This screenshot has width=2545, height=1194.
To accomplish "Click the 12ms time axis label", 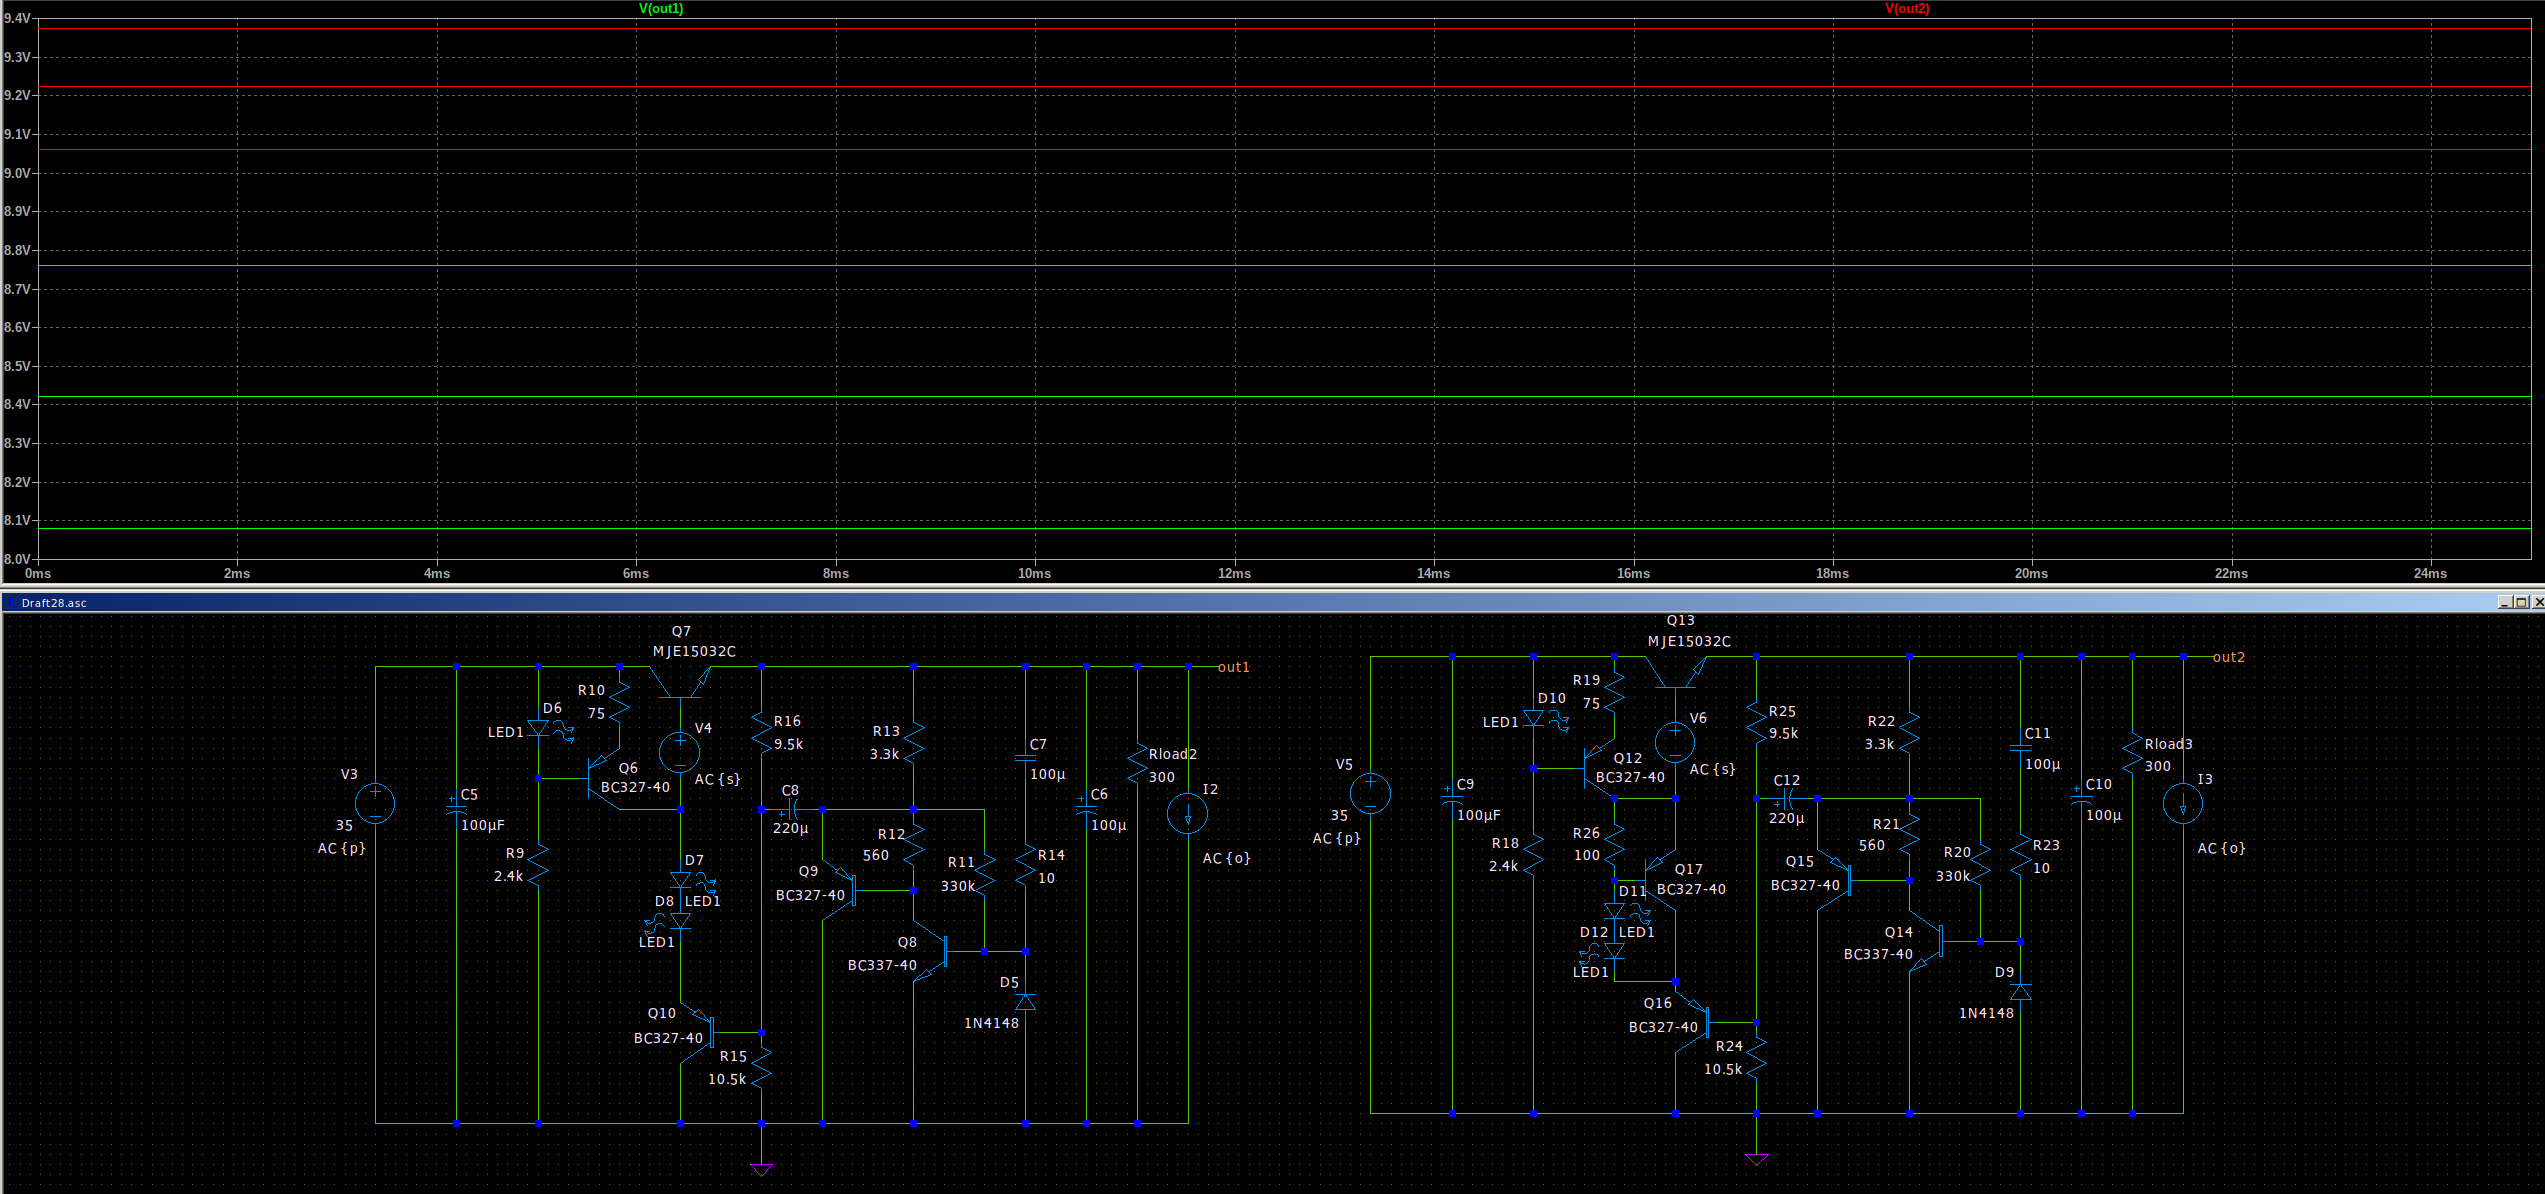I will [1234, 573].
